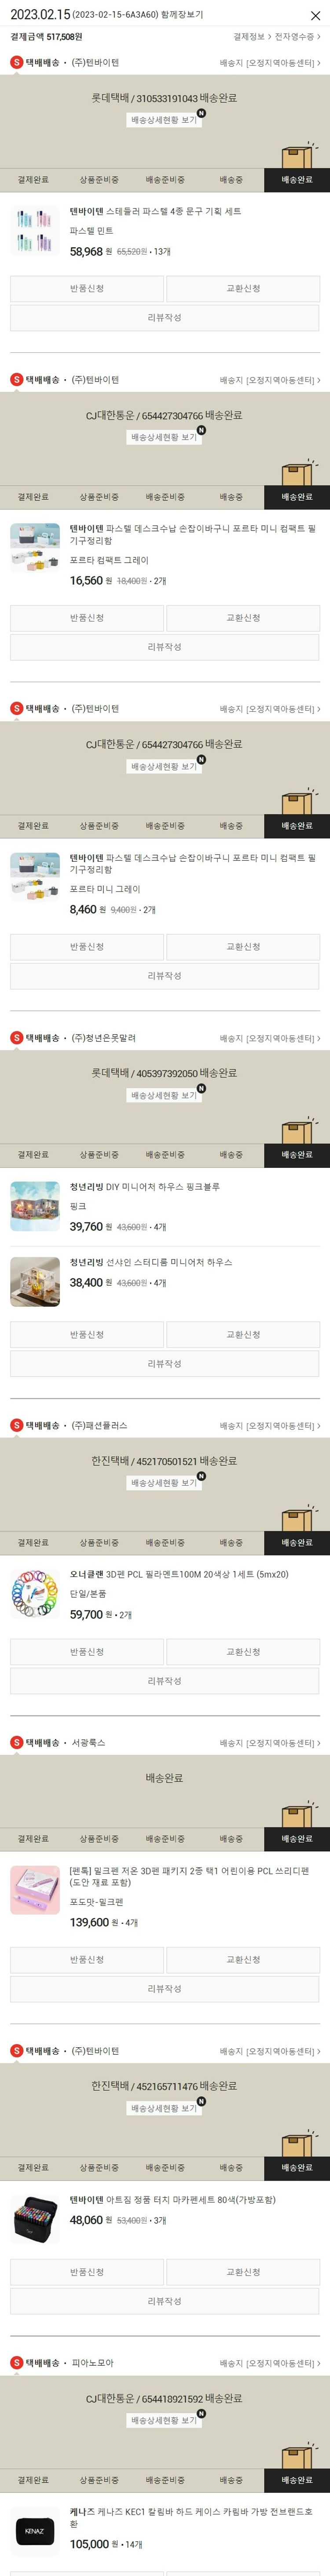Write review for 포르타 미니 그레이
The height and width of the screenshot is (2576, 330).
165,976
